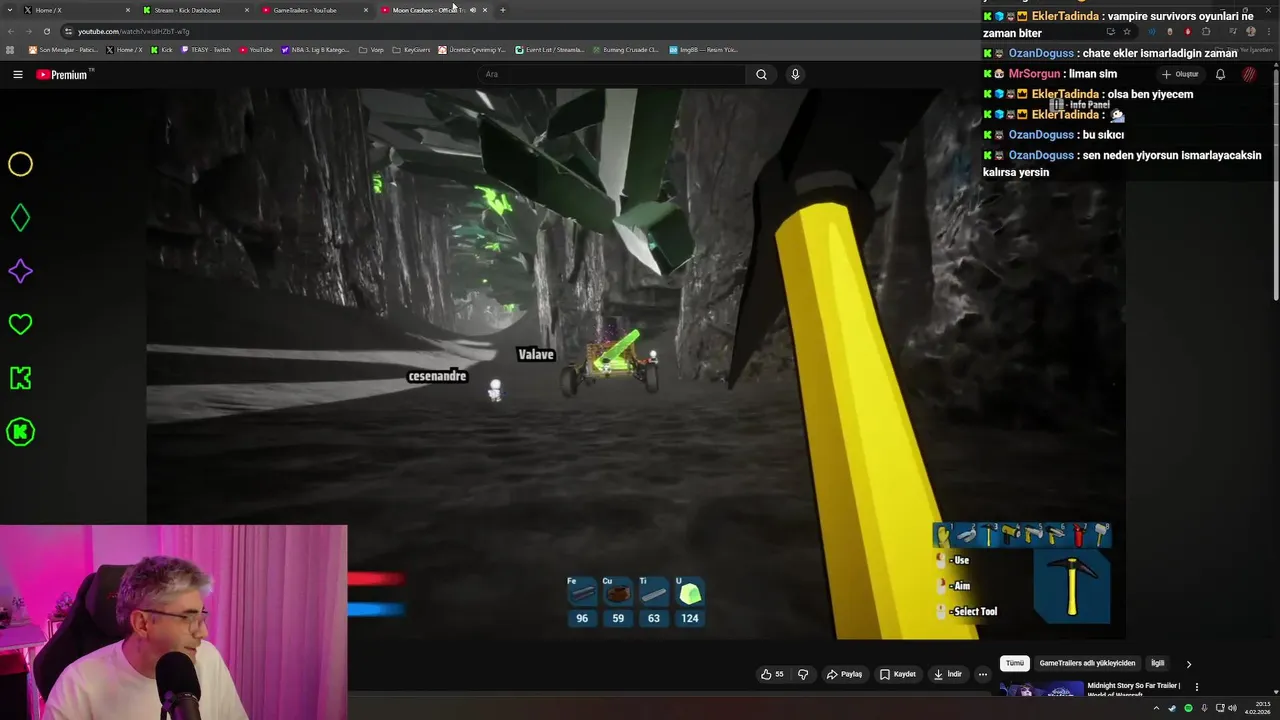Open 'Burning Crusade Cl...' bookmark
This screenshot has height=720, width=1280.
pos(625,50)
